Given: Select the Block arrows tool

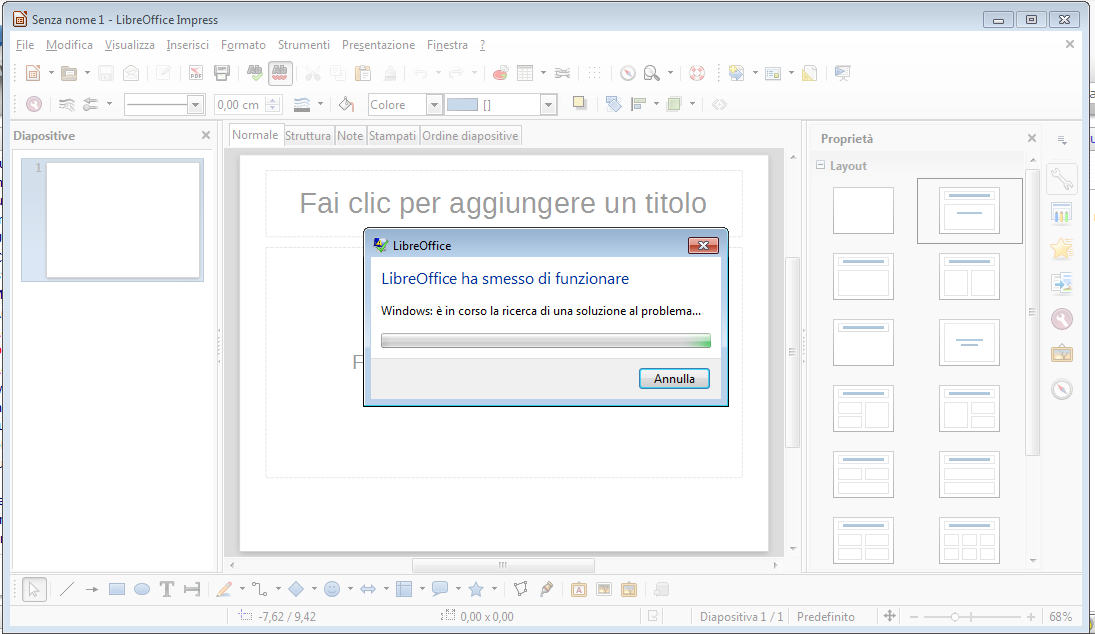Looking at the screenshot, I should click(368, 589).
